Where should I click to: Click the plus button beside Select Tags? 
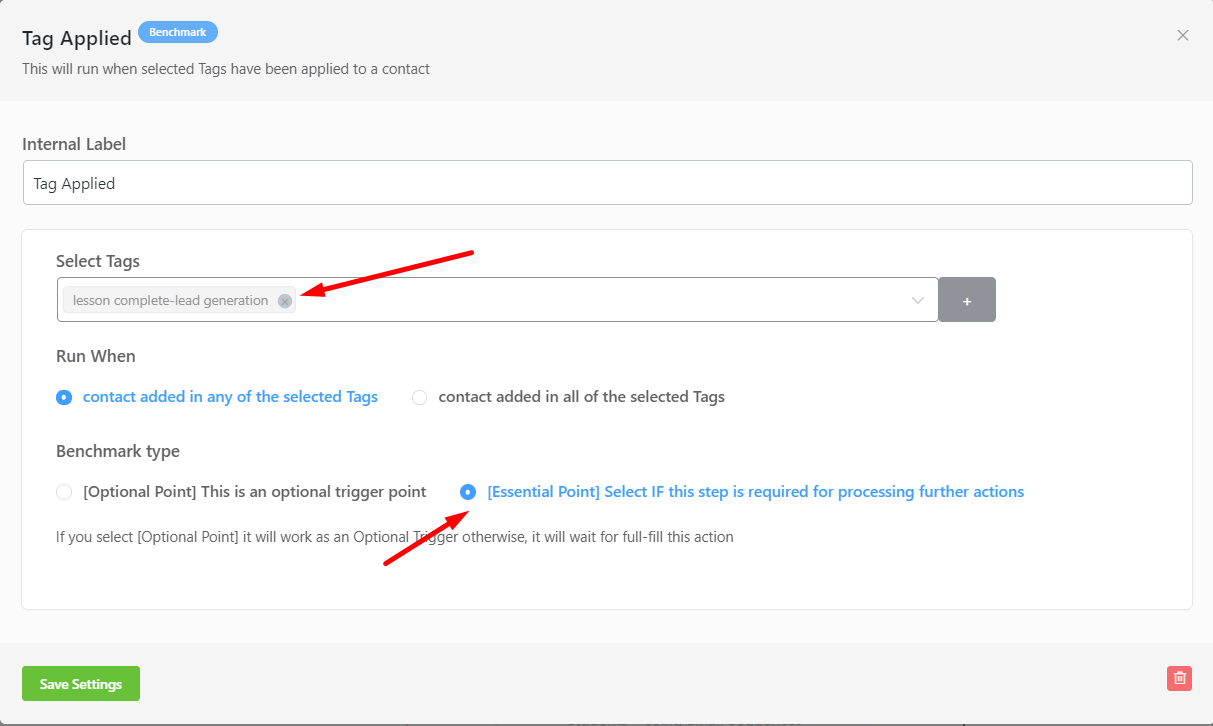click(967, 300)
